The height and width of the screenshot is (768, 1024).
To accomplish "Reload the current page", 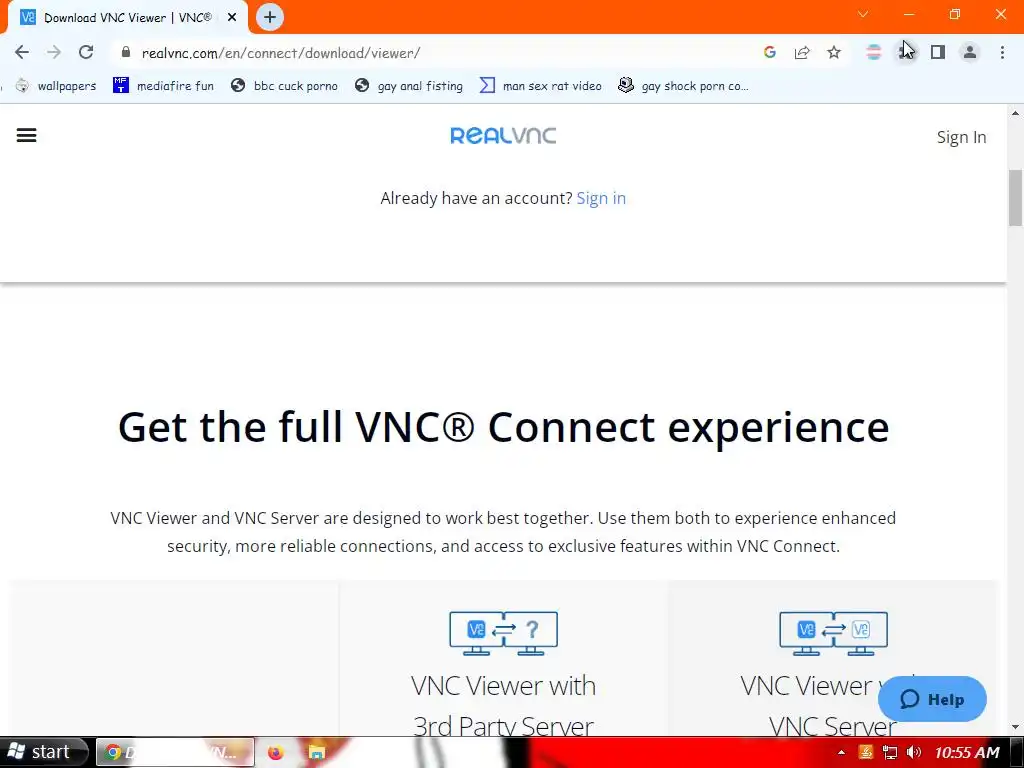I will [x=86, y=52].
